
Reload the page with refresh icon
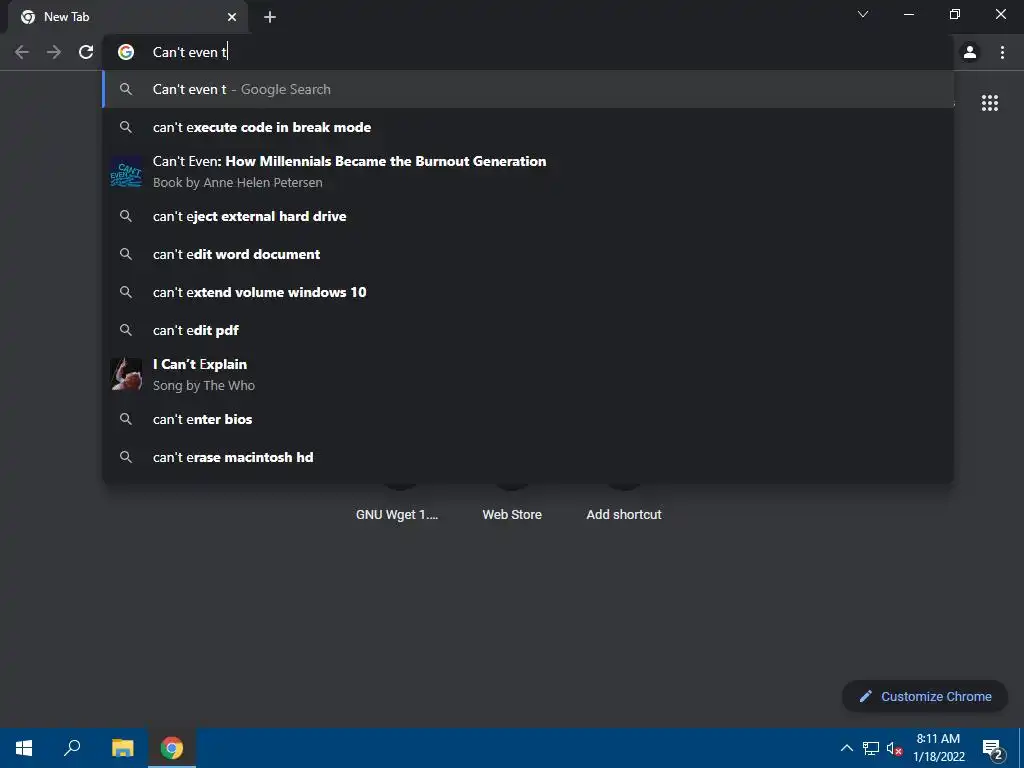pos(86,52)
